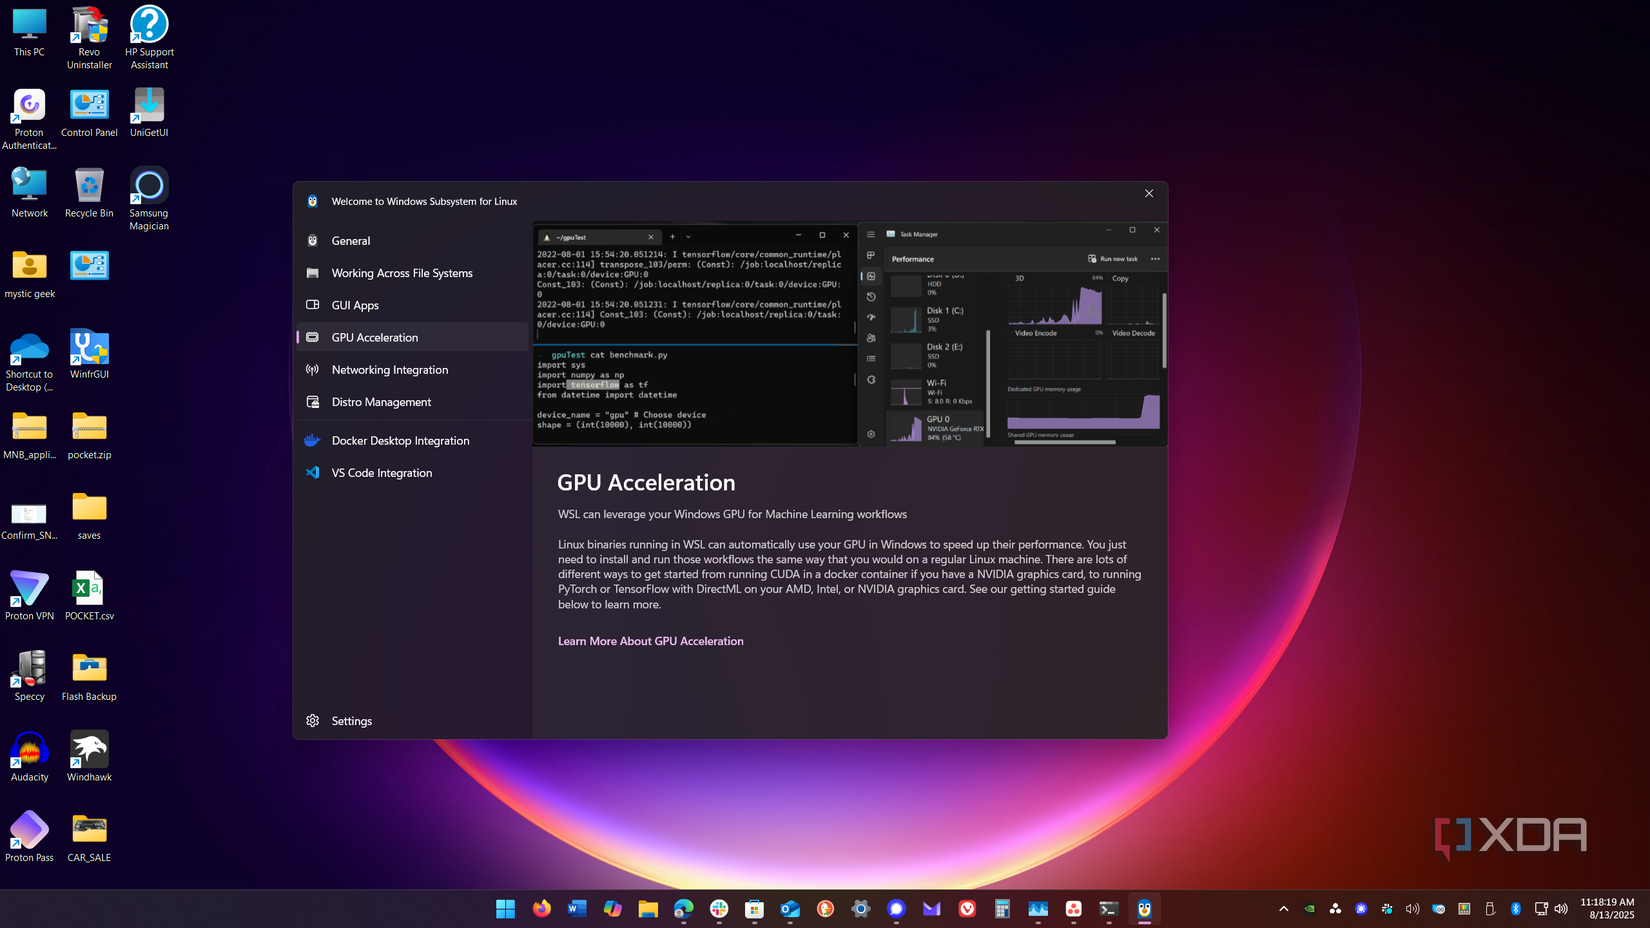Click Learn More About GPU Acceleration link
1650x928 pixels.
pyautogui.click(x=650, y=641)
